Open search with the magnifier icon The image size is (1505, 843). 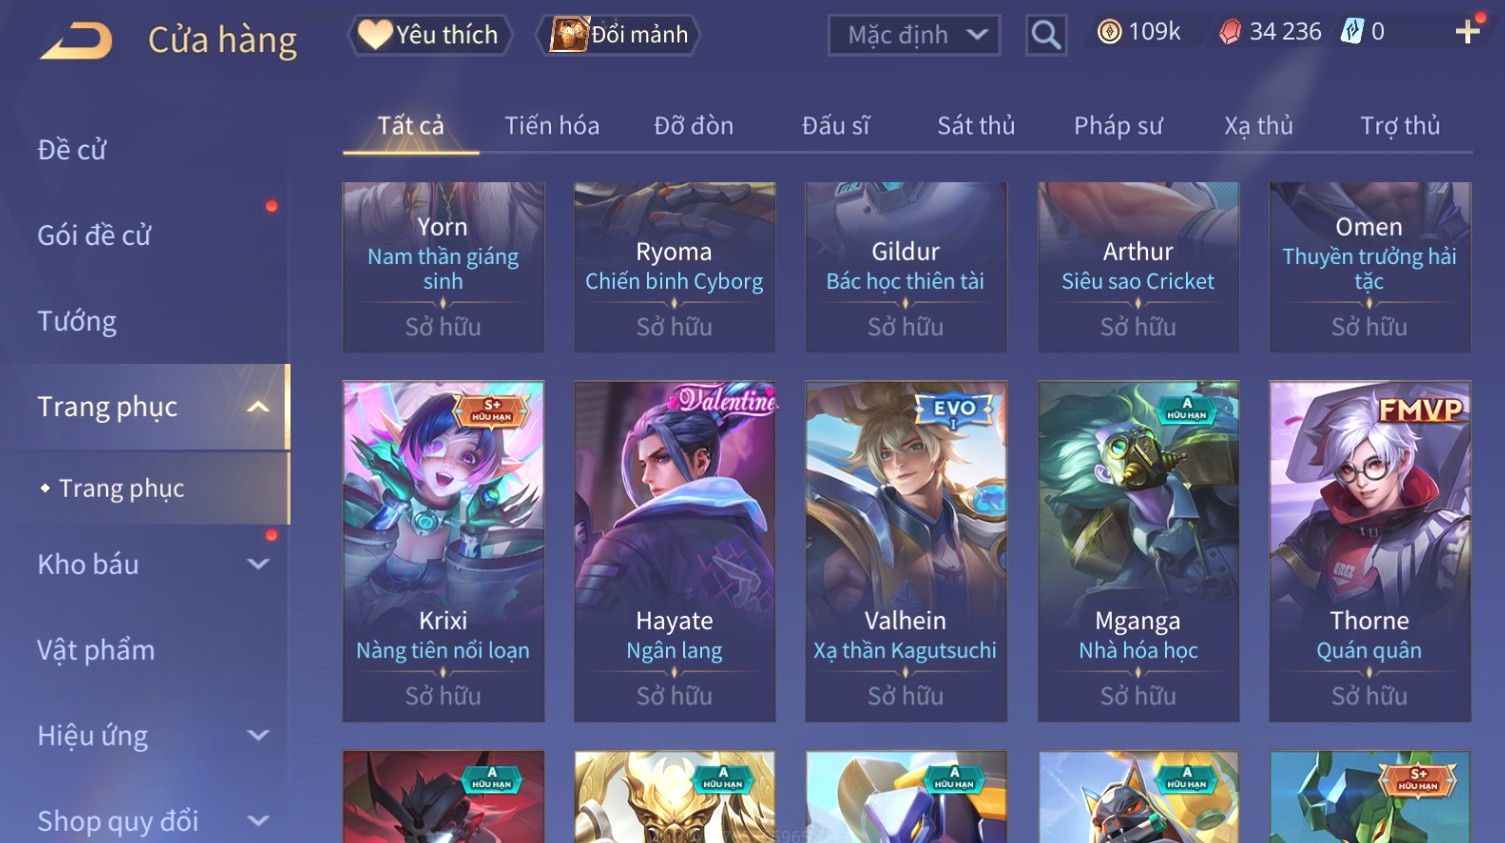pyautogui.click(x=1046, y=35)
